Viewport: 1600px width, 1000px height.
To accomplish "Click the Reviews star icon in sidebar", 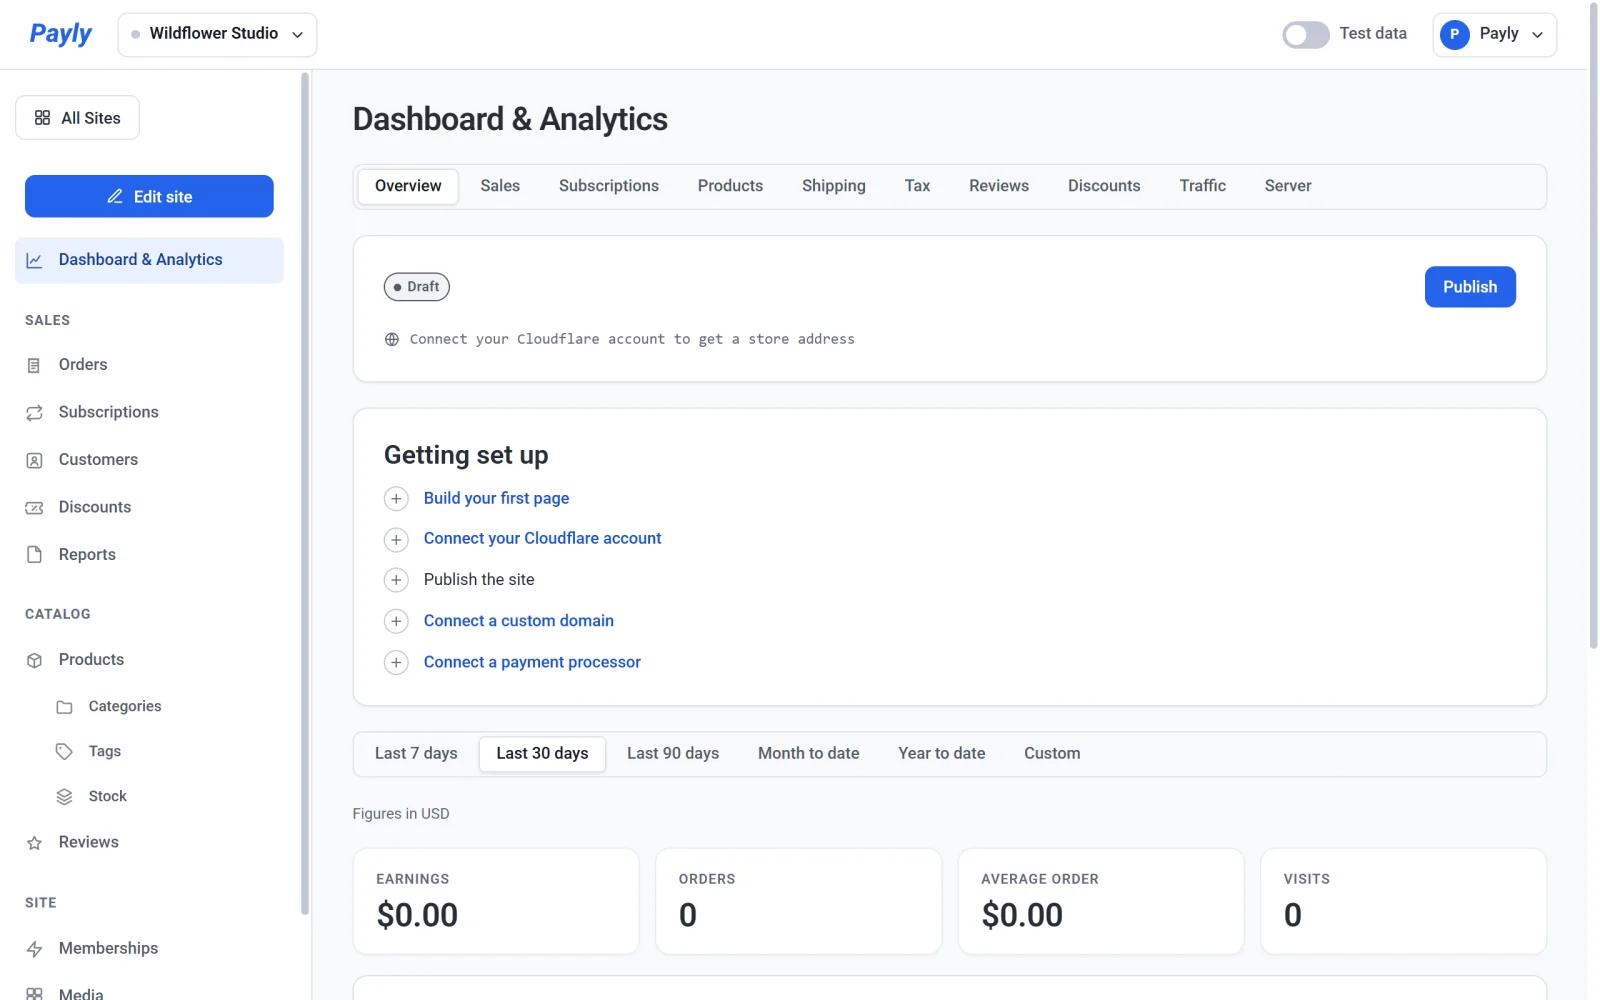I will [34, 842].
